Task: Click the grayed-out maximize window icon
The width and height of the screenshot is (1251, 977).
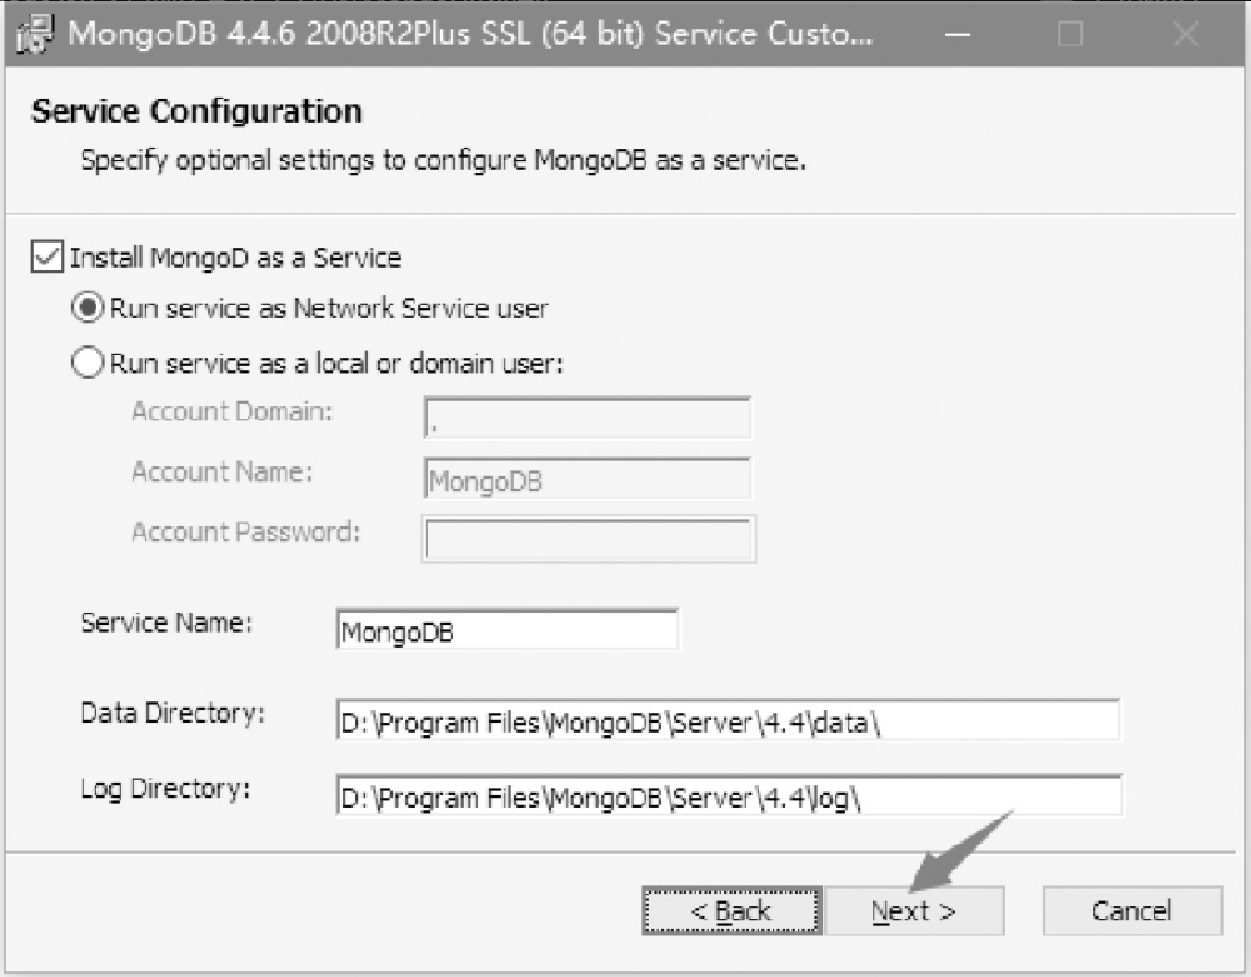Action: (x=1071, y=35)
